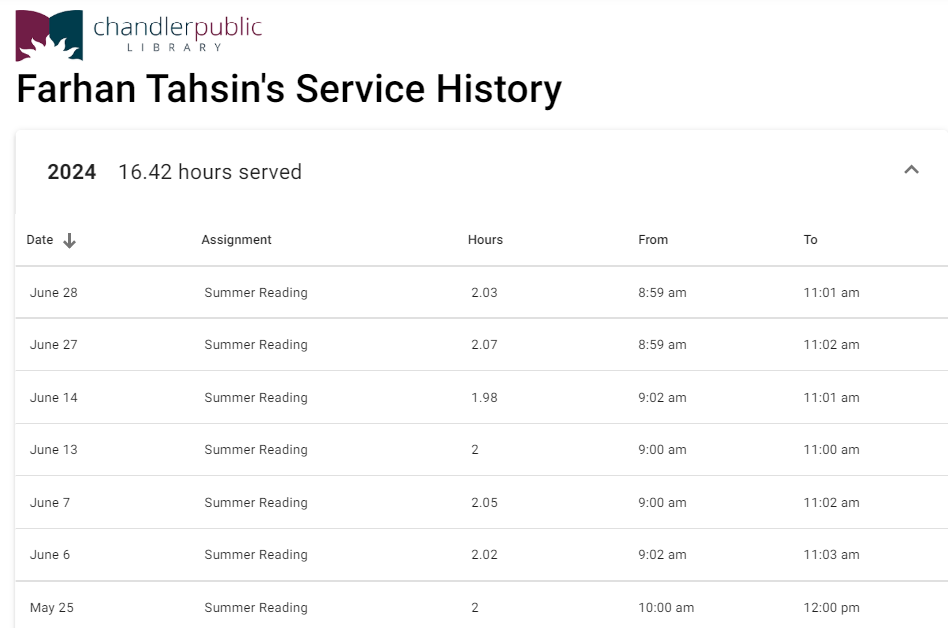The width and height of the screenshot is (948, 628).
Task: Click the 12:00 pm end time
Action: [831, 608]
